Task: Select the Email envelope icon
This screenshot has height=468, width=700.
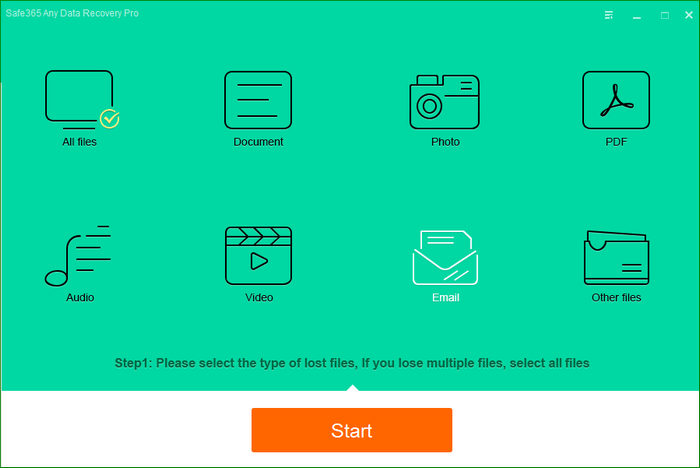Action: pyautogui.click(x=445, y=256)
